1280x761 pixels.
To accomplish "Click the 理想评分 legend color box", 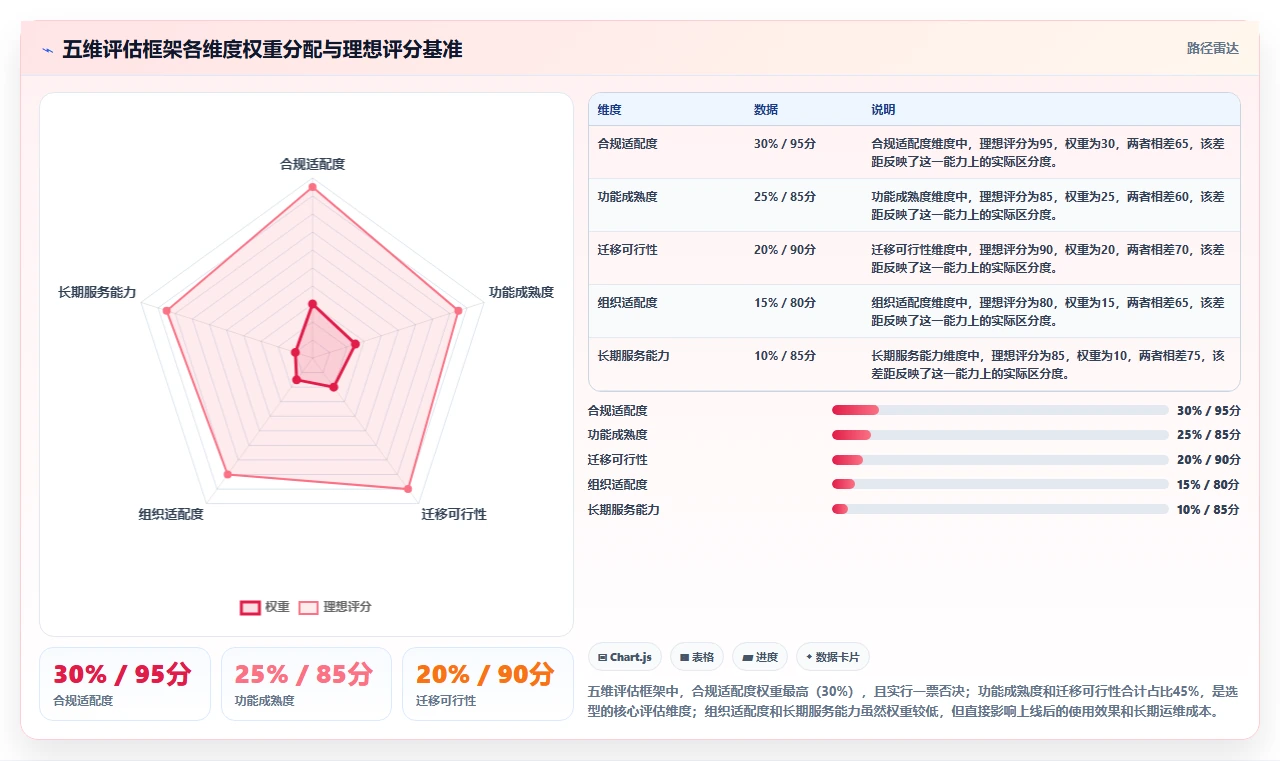I will [308, 607].
